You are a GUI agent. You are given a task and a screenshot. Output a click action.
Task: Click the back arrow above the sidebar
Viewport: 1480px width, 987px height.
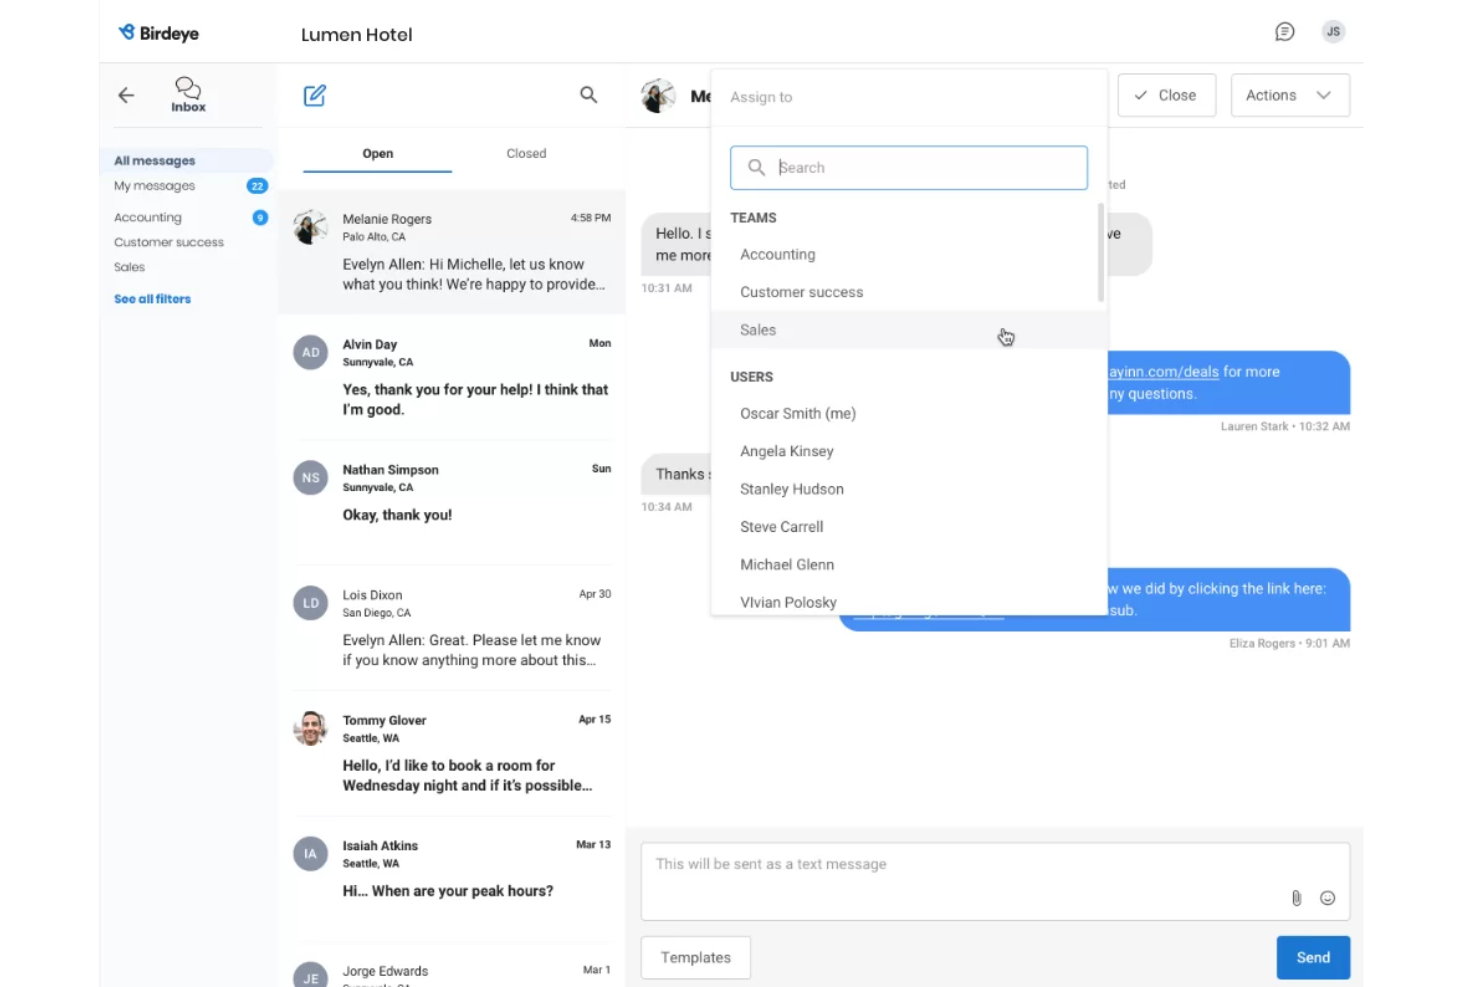[126, 95]
